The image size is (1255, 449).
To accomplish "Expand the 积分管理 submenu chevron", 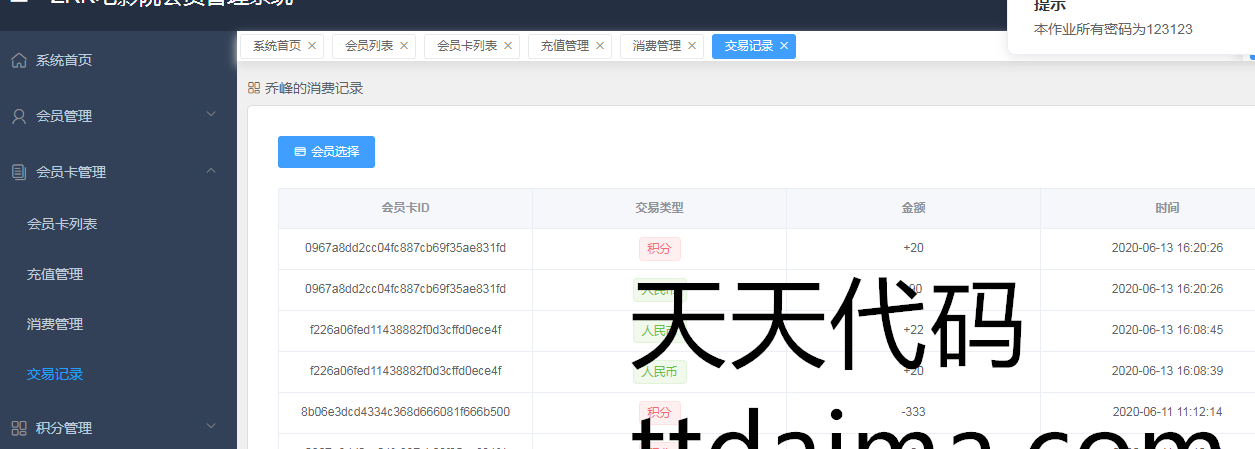I will [x=211, y=427].
